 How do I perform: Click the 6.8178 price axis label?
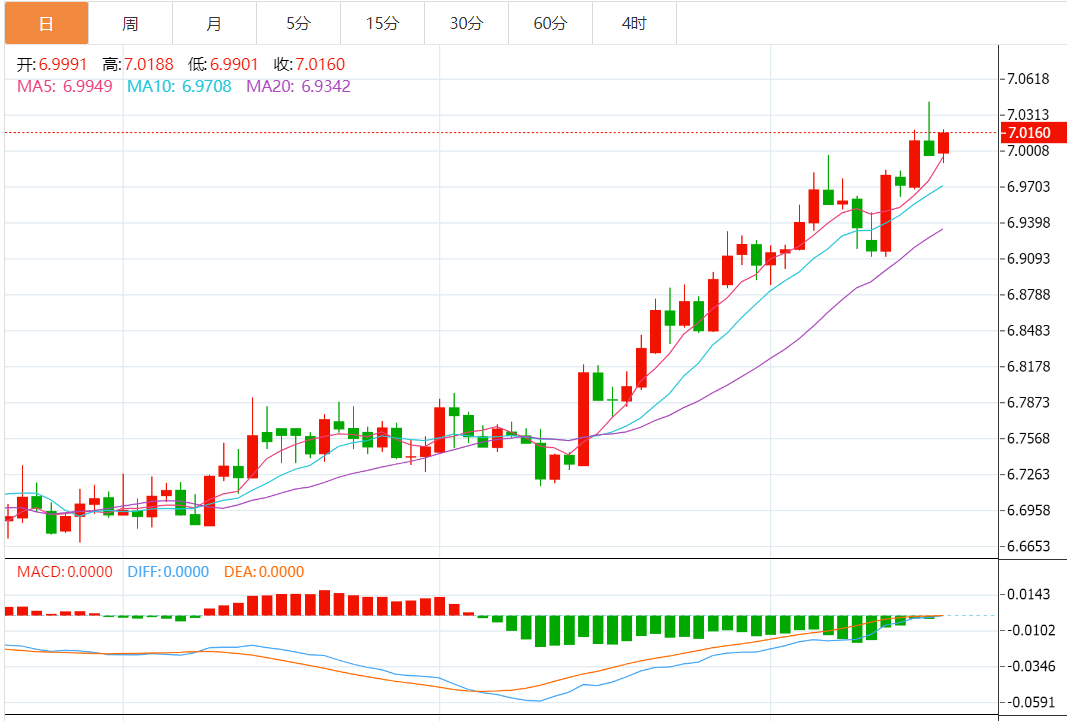point(1028,367)
